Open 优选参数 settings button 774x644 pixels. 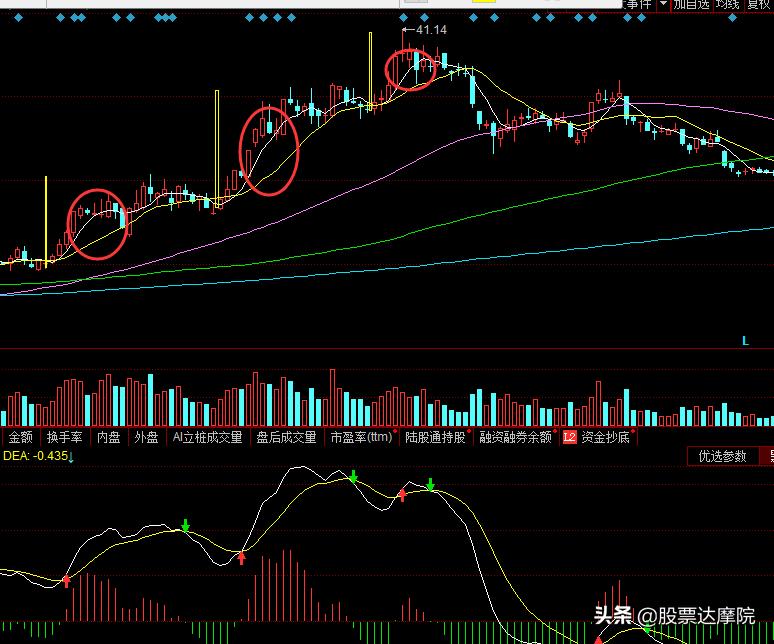tap(722, 456)
